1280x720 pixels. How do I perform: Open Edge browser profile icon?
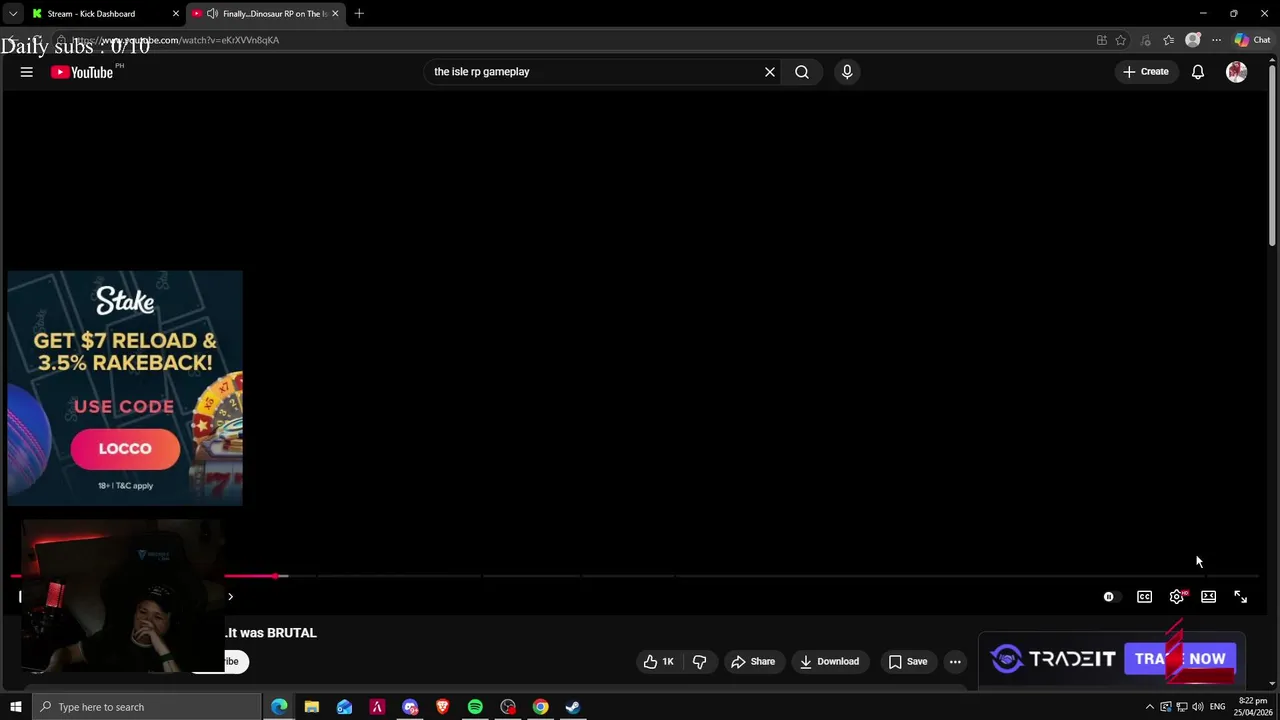pos(1192,40)
